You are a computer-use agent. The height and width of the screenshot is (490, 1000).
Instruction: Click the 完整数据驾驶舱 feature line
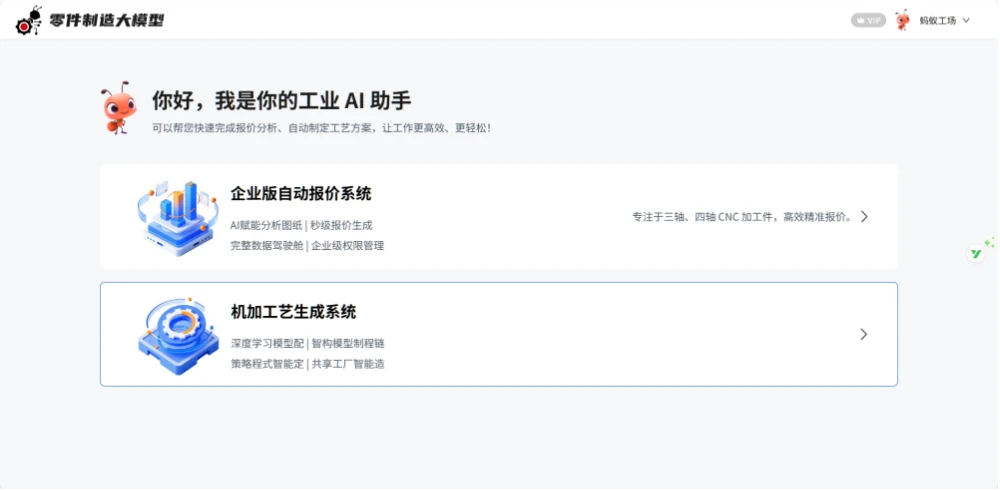(267, 245)
